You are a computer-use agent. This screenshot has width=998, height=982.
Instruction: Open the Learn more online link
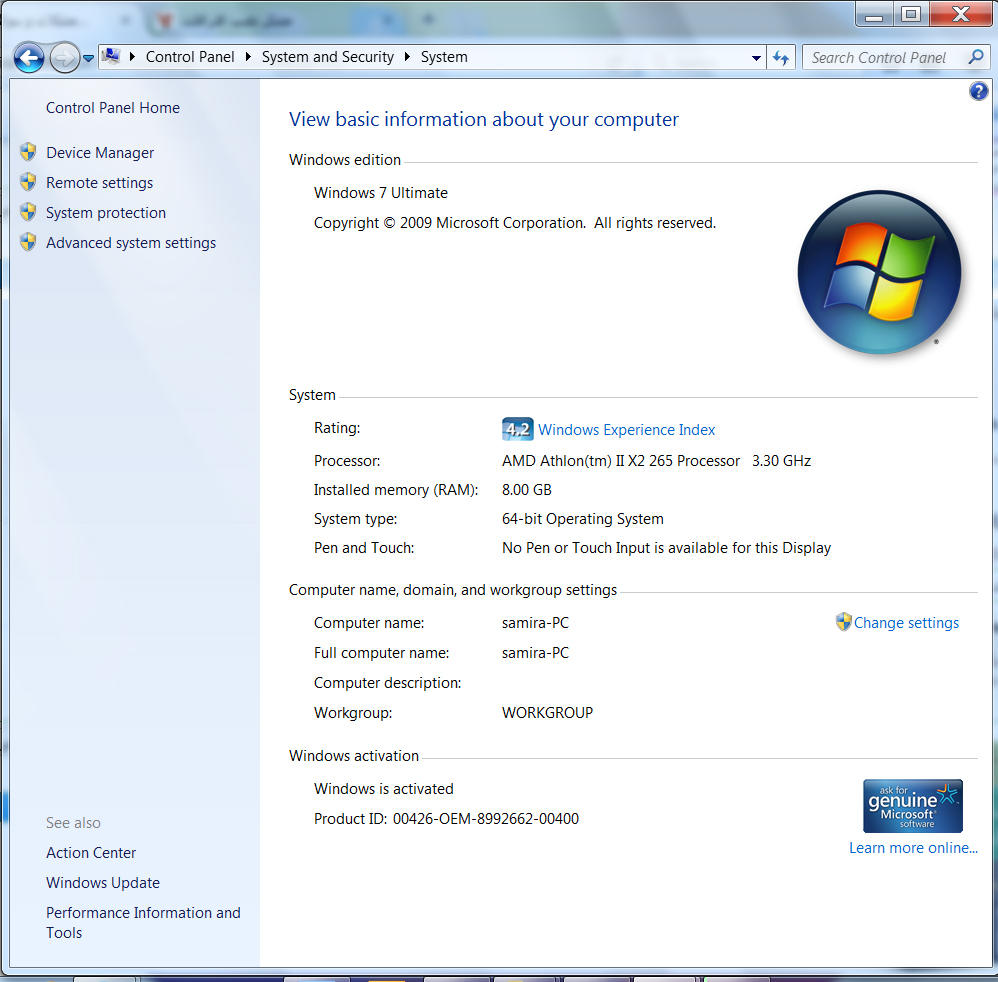(x=913, y=848)
